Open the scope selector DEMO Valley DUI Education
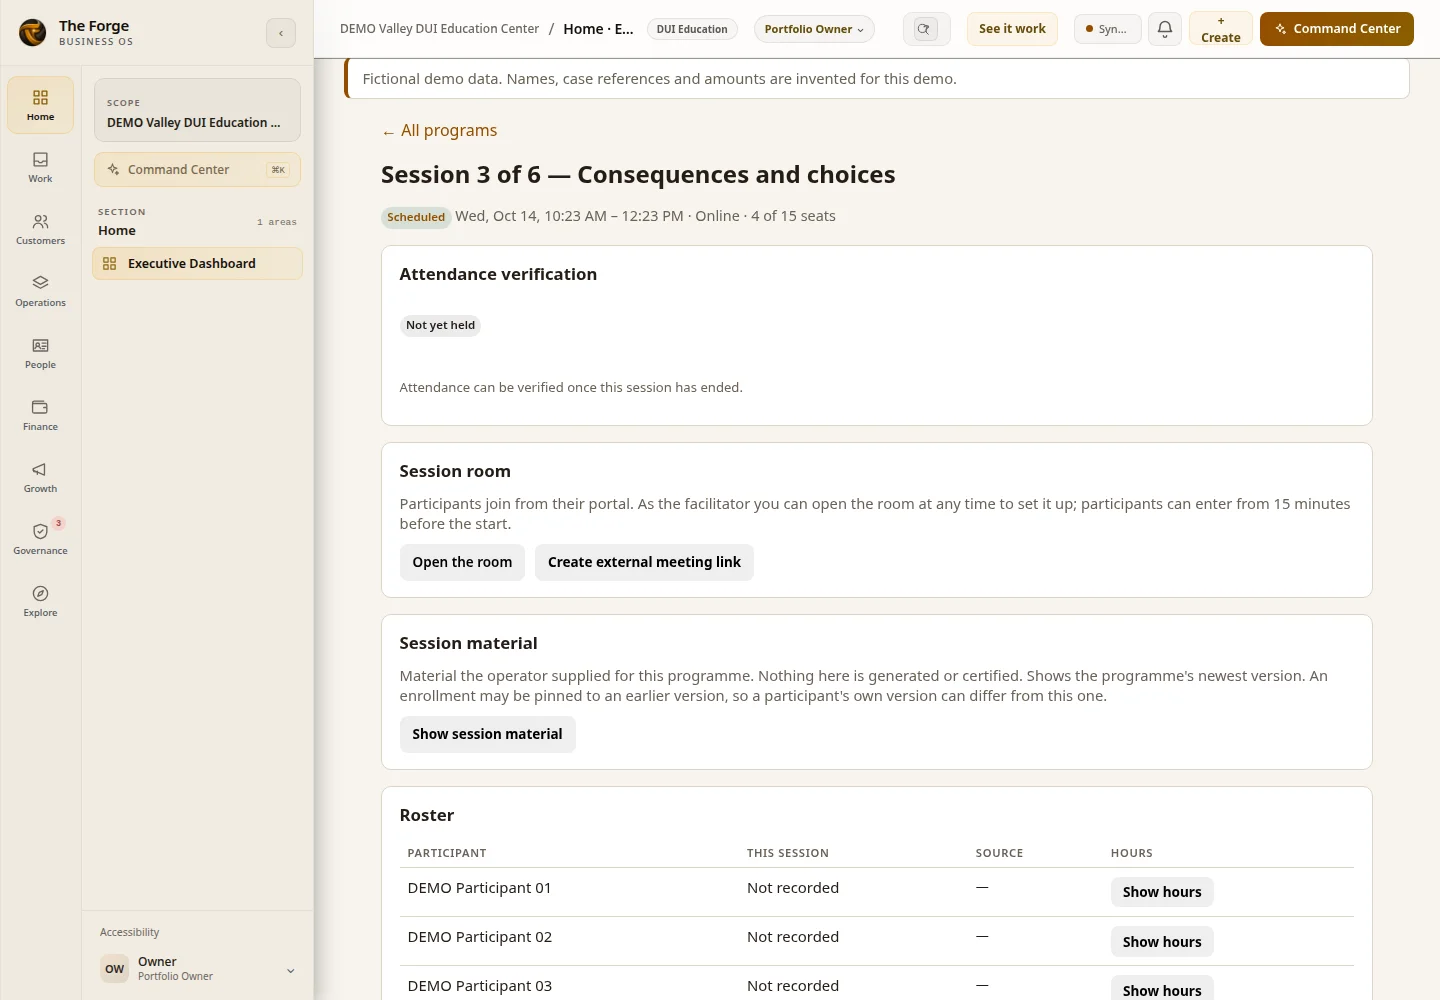The width and height of the screenshot is (1440, 1000). click(x=197, y=110)
